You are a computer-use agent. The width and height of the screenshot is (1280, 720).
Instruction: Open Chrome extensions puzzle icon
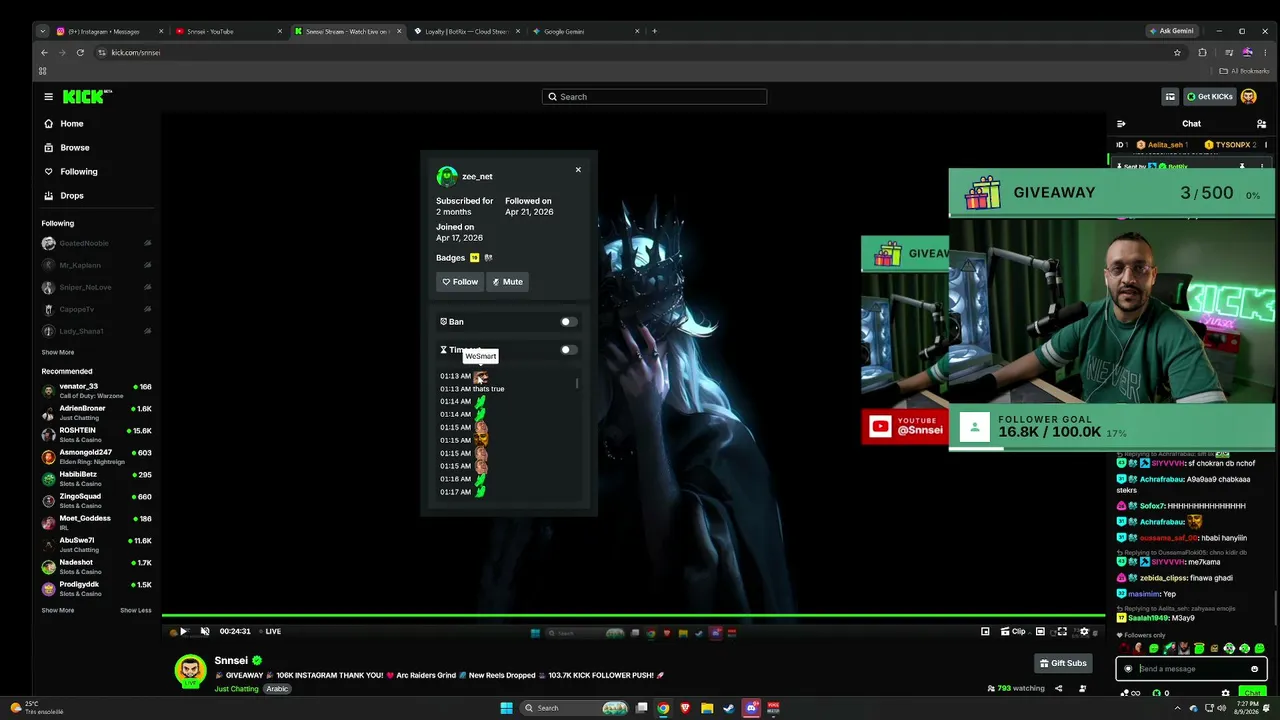1202,52
